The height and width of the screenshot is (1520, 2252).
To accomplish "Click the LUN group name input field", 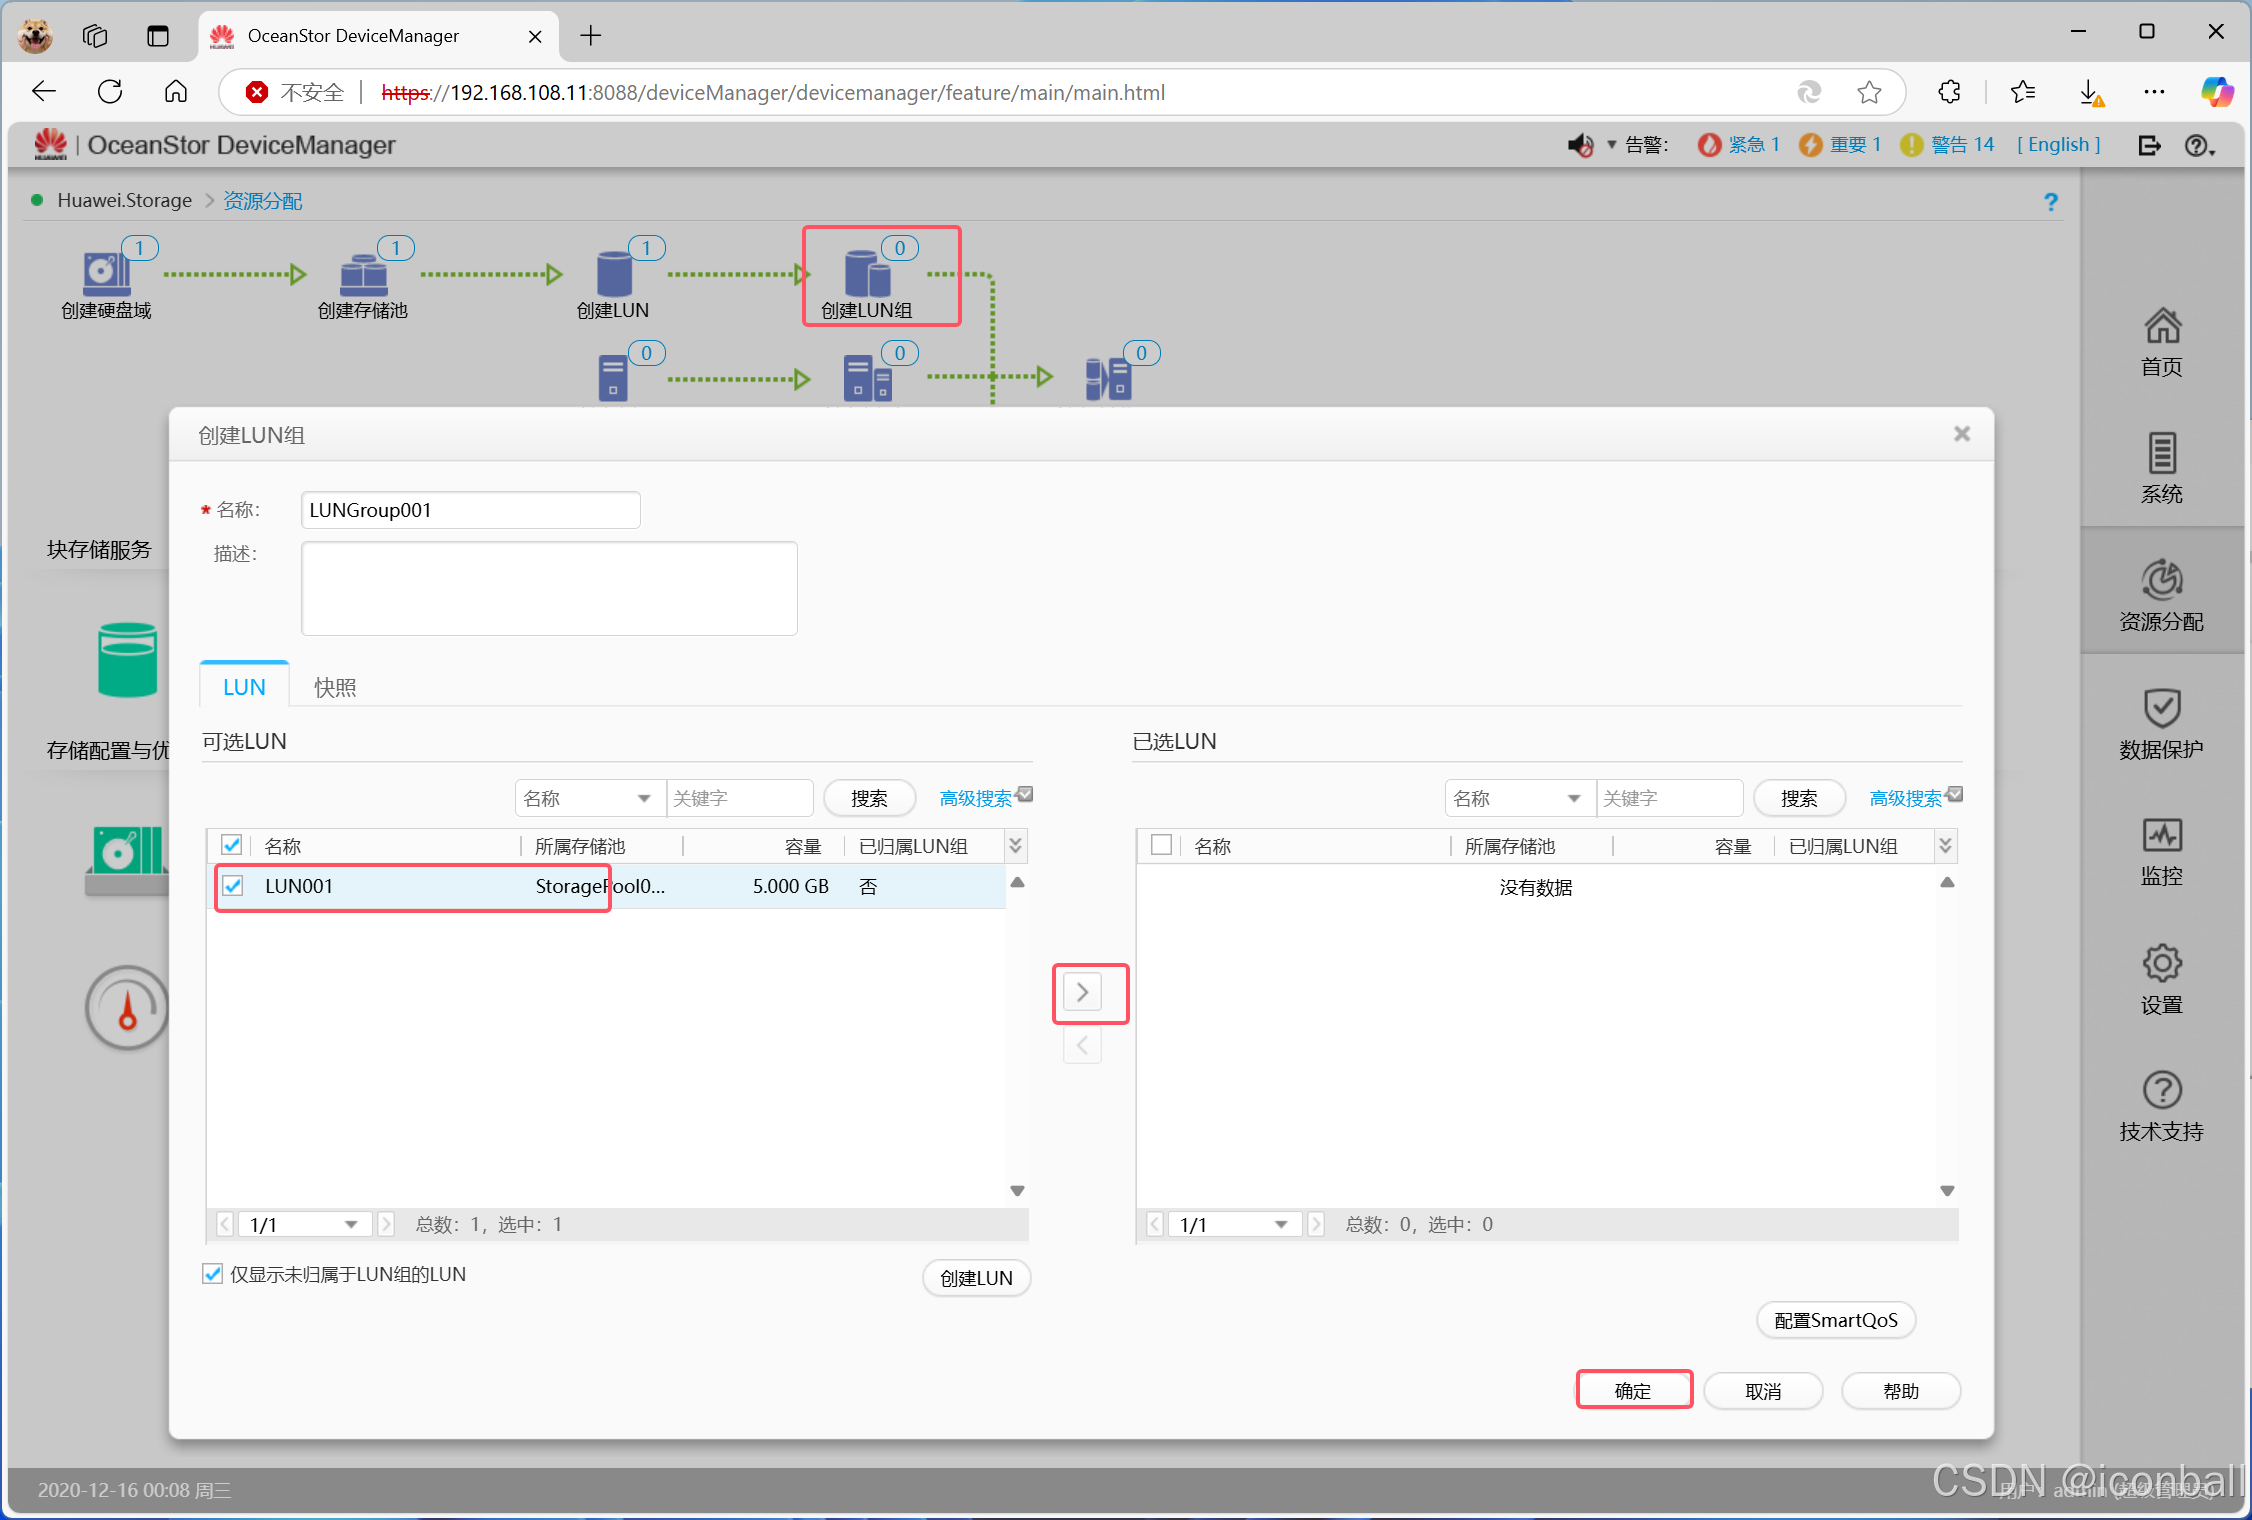I will pos(470,510).
